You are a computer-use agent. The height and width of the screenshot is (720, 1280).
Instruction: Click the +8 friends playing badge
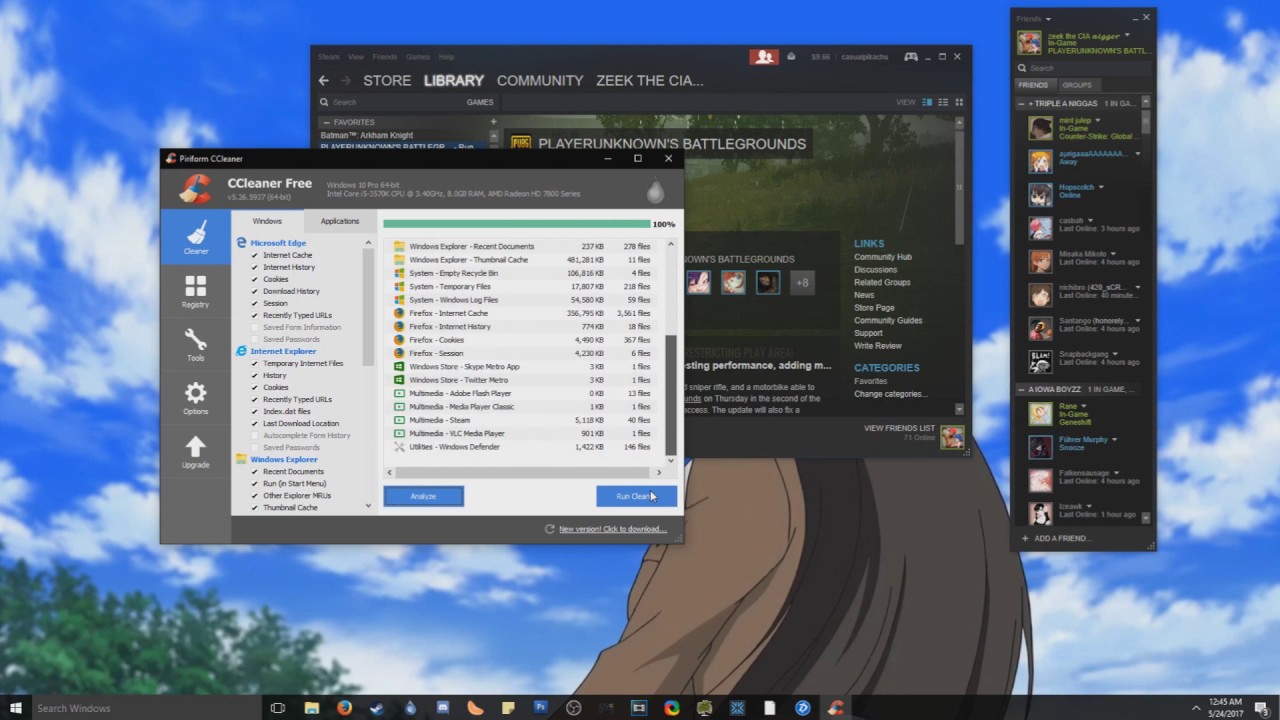802,283
